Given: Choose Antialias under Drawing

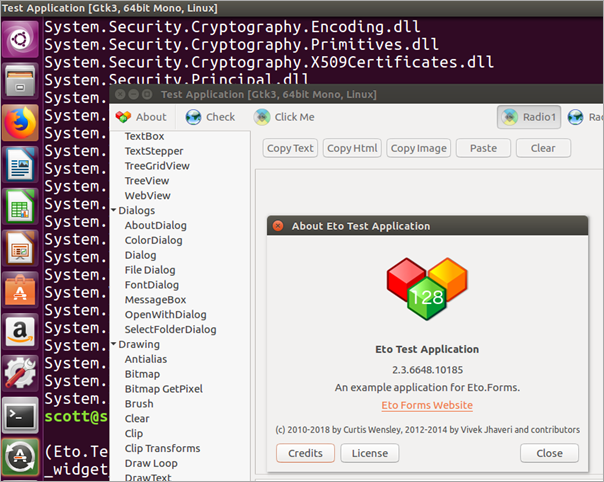Looking at the screenshot, I should point(146,359).
